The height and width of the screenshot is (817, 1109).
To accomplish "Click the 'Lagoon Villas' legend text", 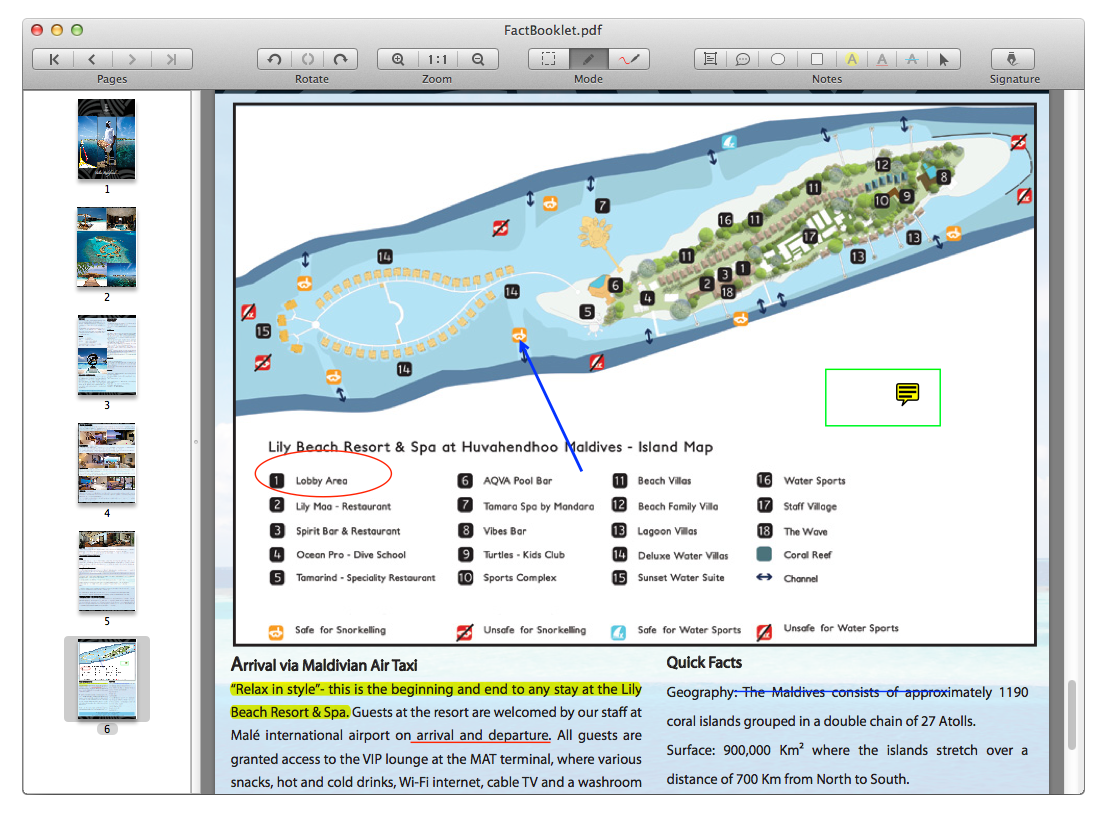I will (x=668, y=531).
